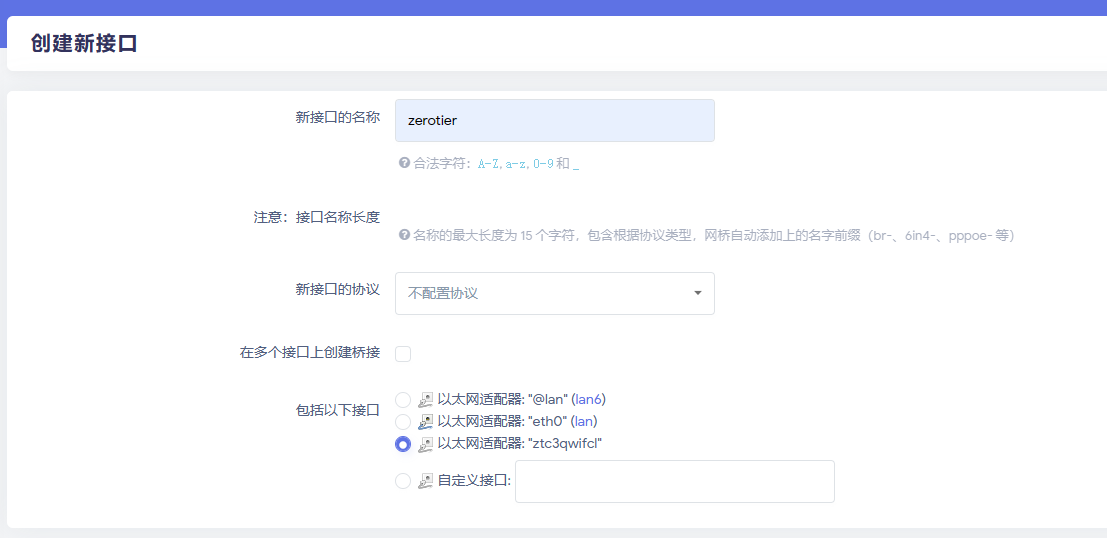
Task: Click the 自定义接口 label text
Action: (473, 480)
